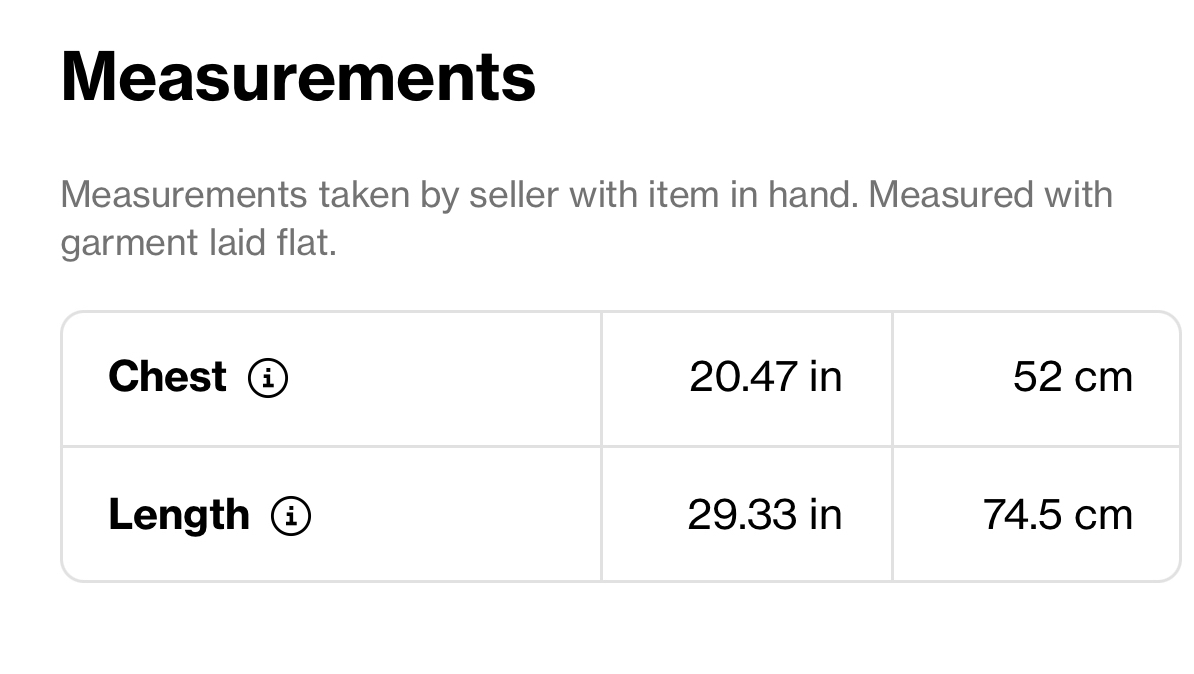Screen dimensions: 1194x674
Task: Click the 'cm' unit beside 52
Action: click(1103, 377)
